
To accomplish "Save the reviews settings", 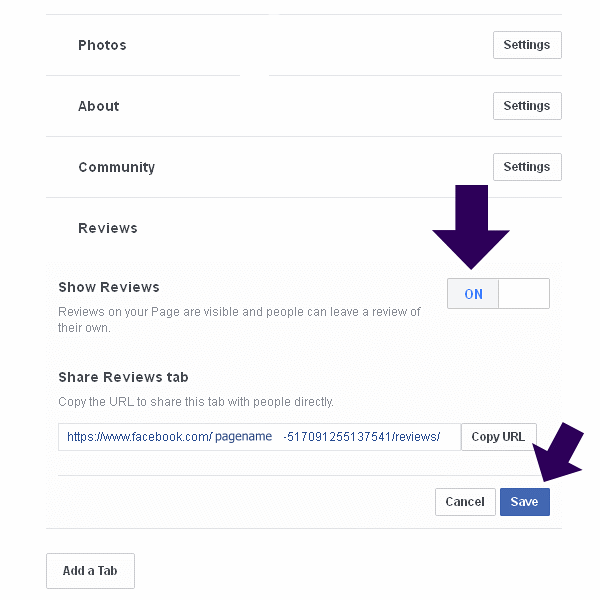I will pos(524,502).
